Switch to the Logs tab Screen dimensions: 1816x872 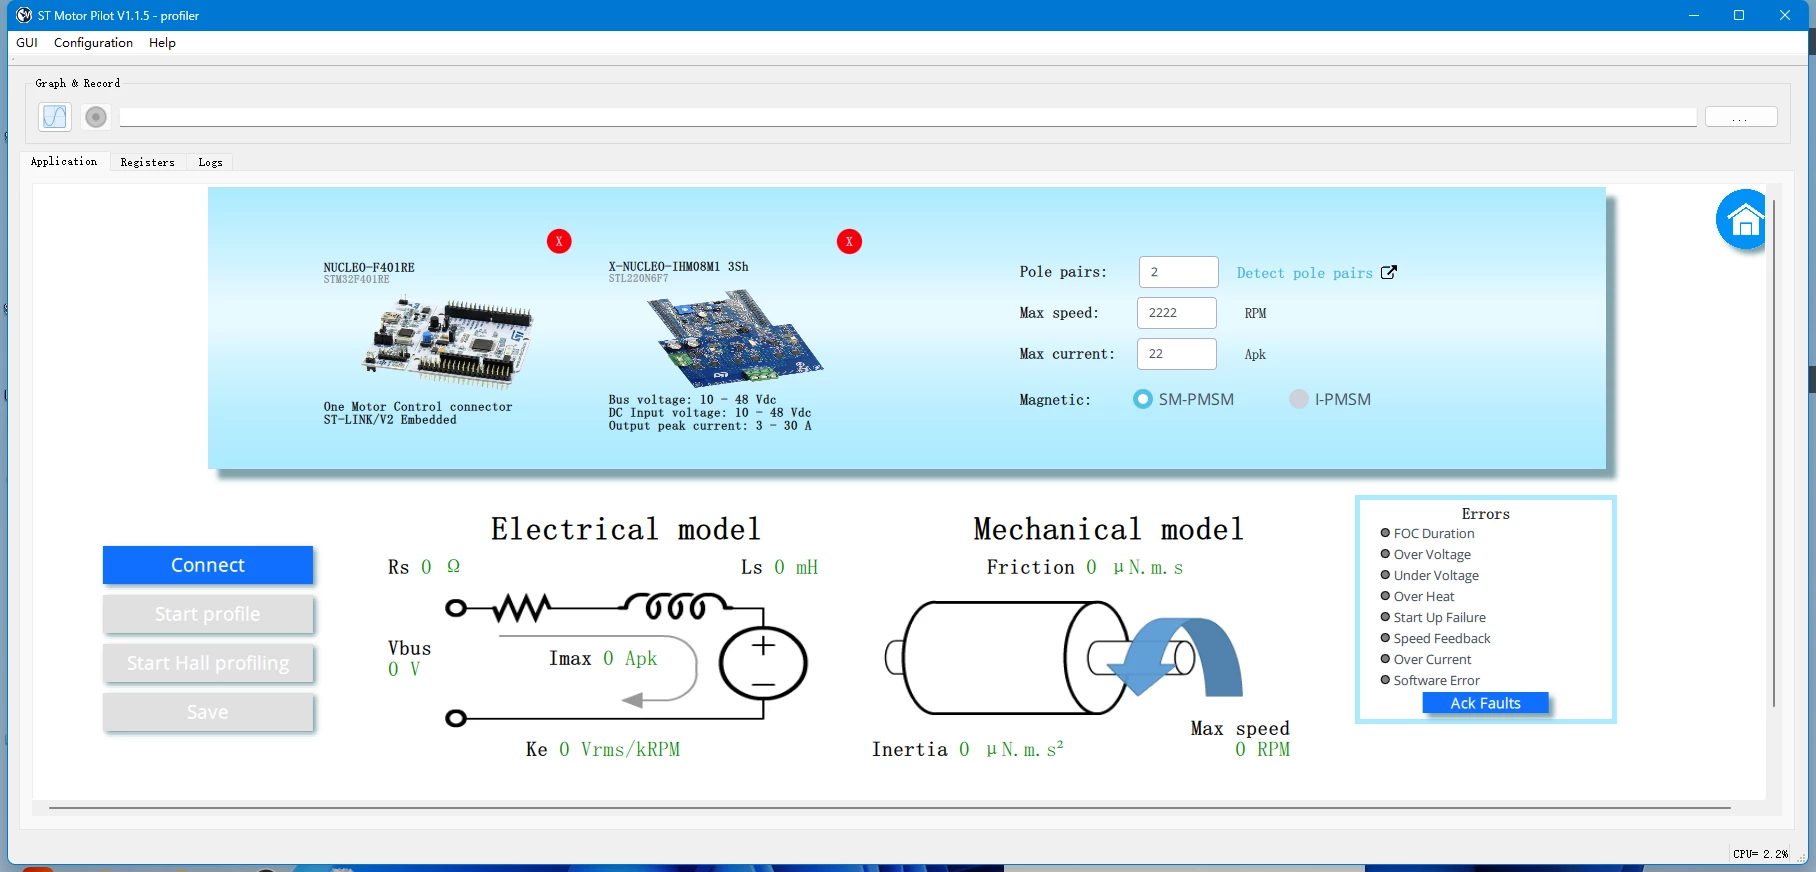(x=210, y=162)
